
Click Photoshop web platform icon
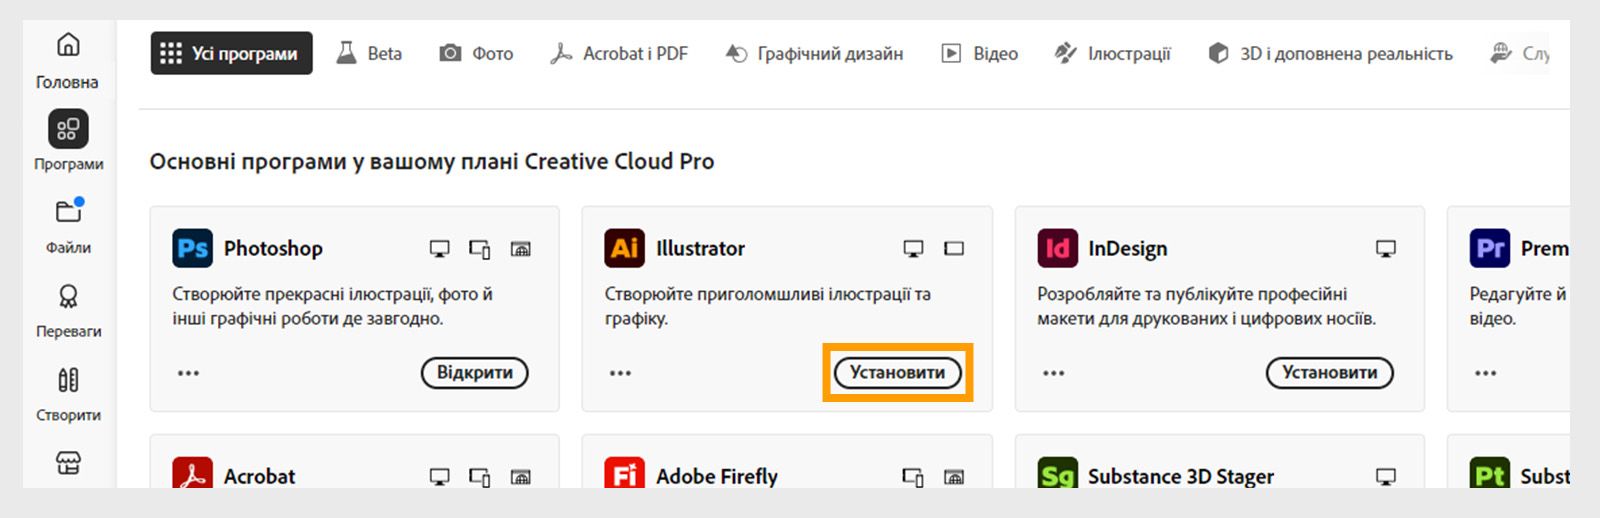pos(520,248)
